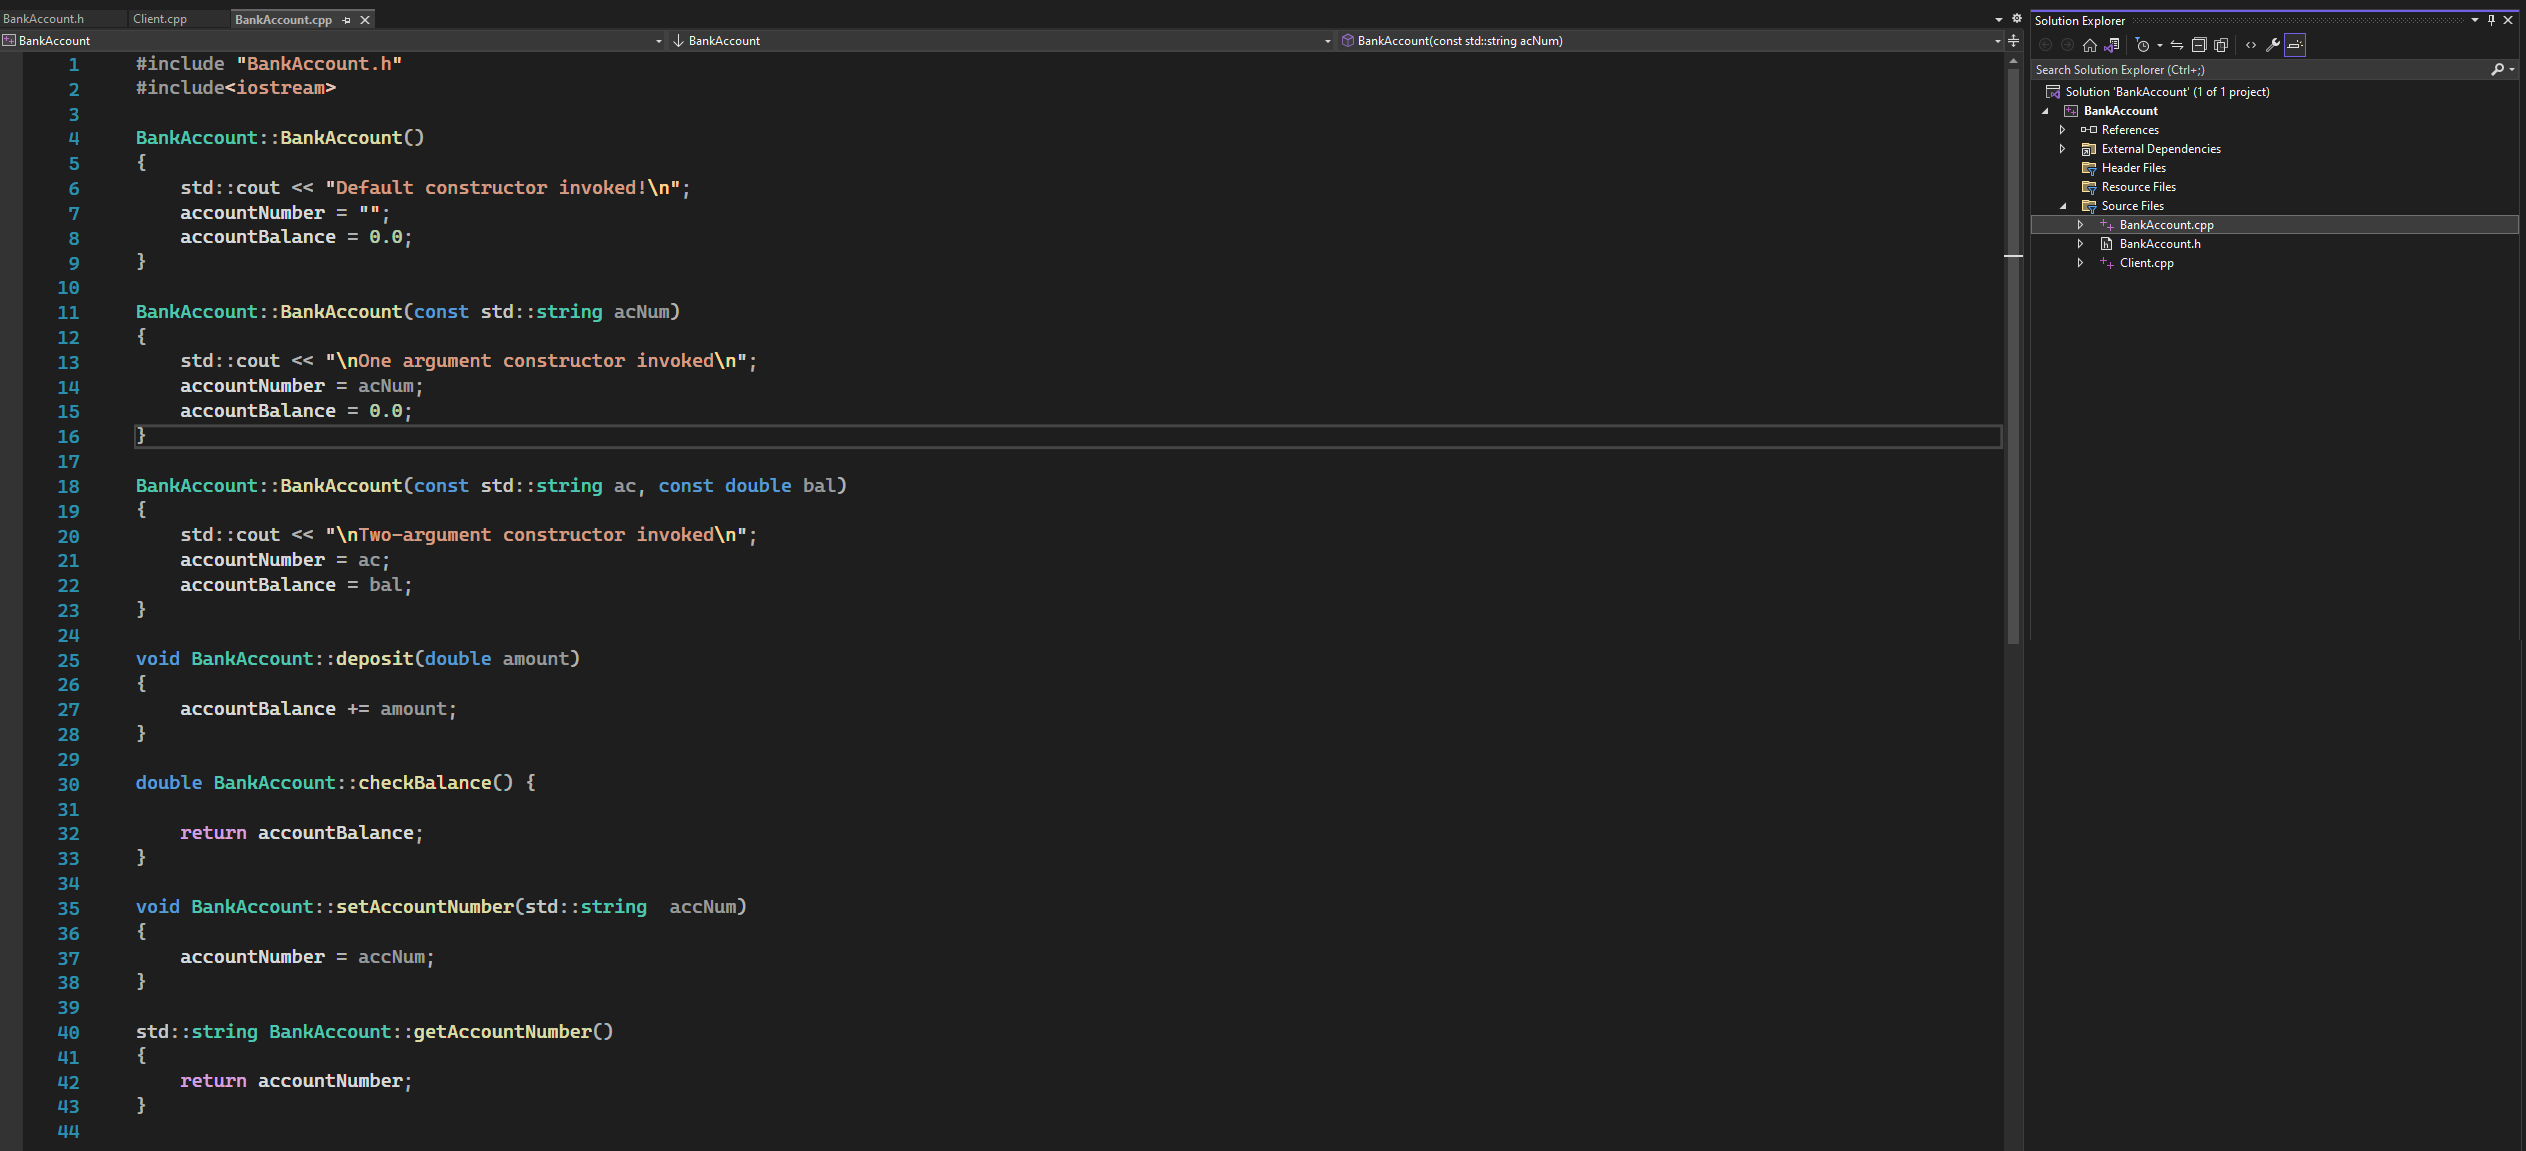Switch to the Client.cpp tab

161,18
